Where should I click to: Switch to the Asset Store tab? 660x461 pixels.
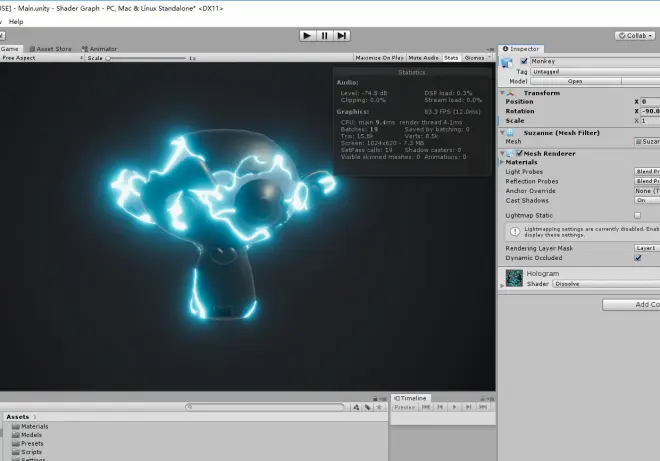coord(51,49)
